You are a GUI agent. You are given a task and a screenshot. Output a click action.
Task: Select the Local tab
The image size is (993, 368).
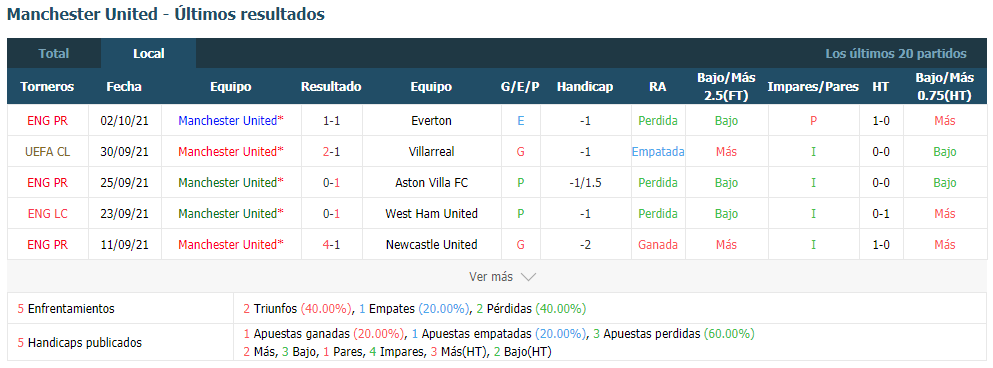(149, 54)
